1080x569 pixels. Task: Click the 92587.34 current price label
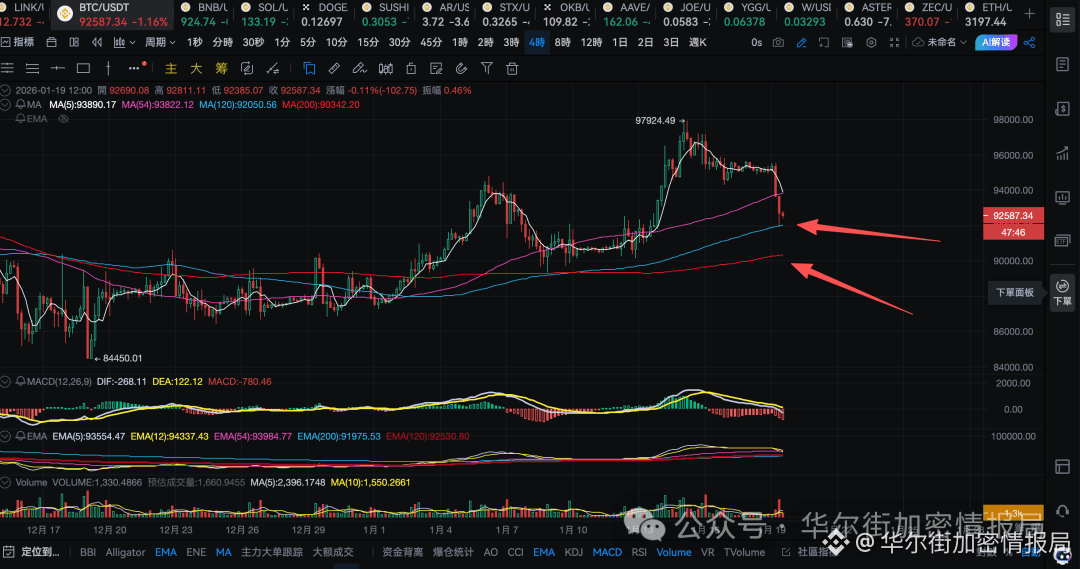coord(1012,216)
